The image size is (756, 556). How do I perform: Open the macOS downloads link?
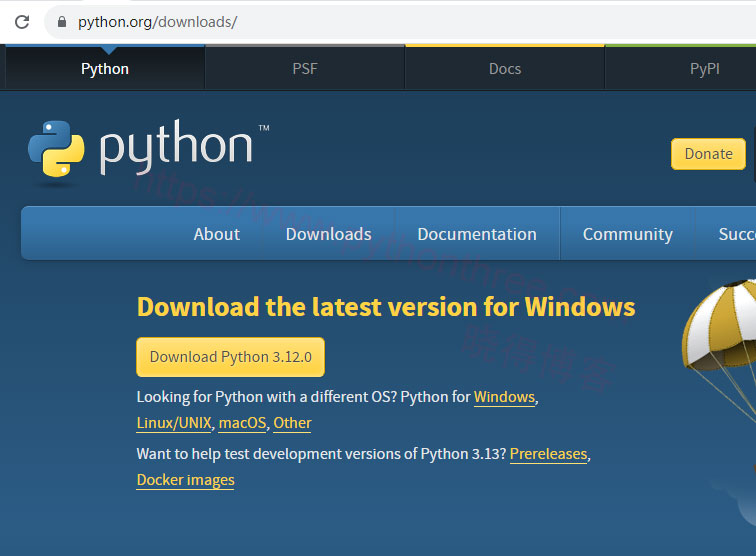[x=243, y=423]
